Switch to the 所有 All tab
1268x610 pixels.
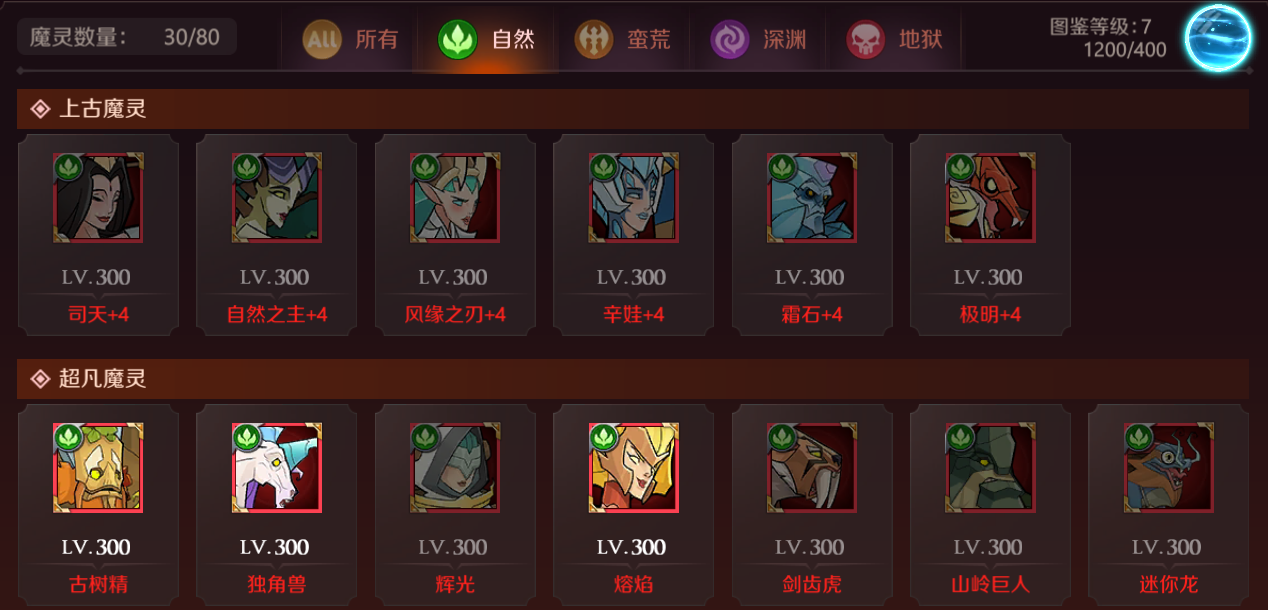pos(351,40)
